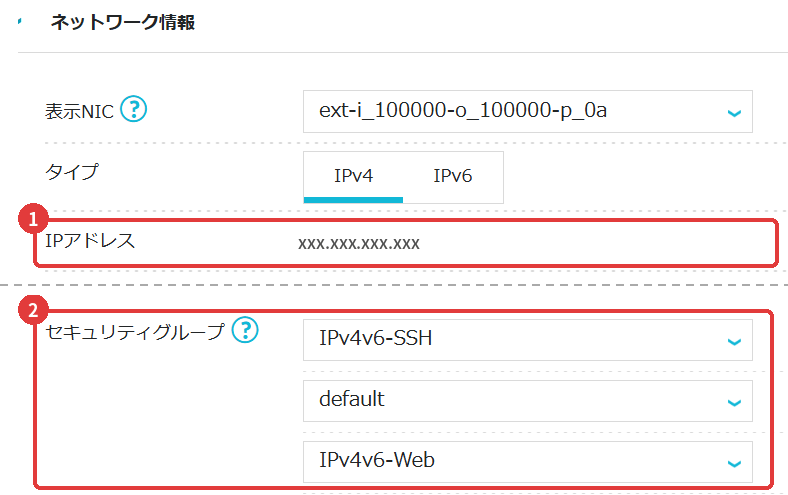
Task: Click the 表示NIC label text
Action: (79, 112)
